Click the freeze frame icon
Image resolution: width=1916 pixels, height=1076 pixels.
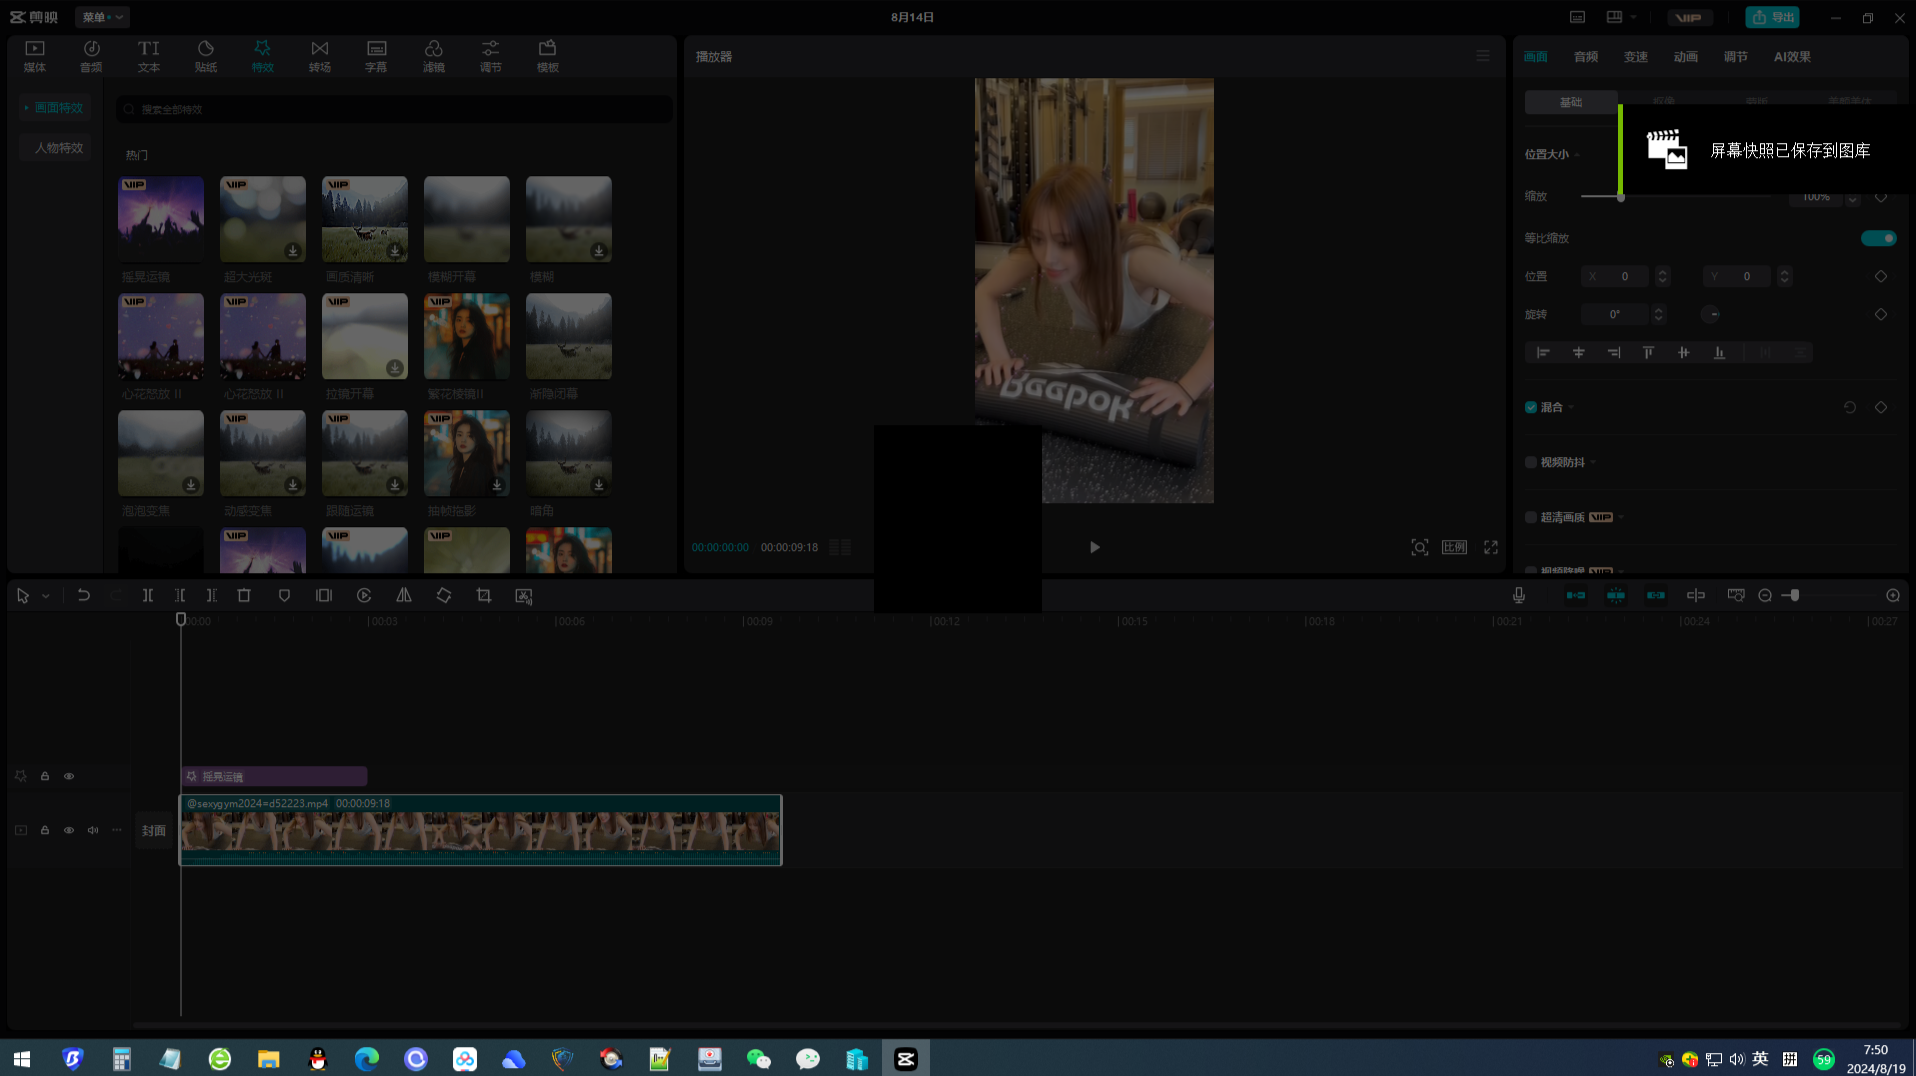[x=324, y=595]
